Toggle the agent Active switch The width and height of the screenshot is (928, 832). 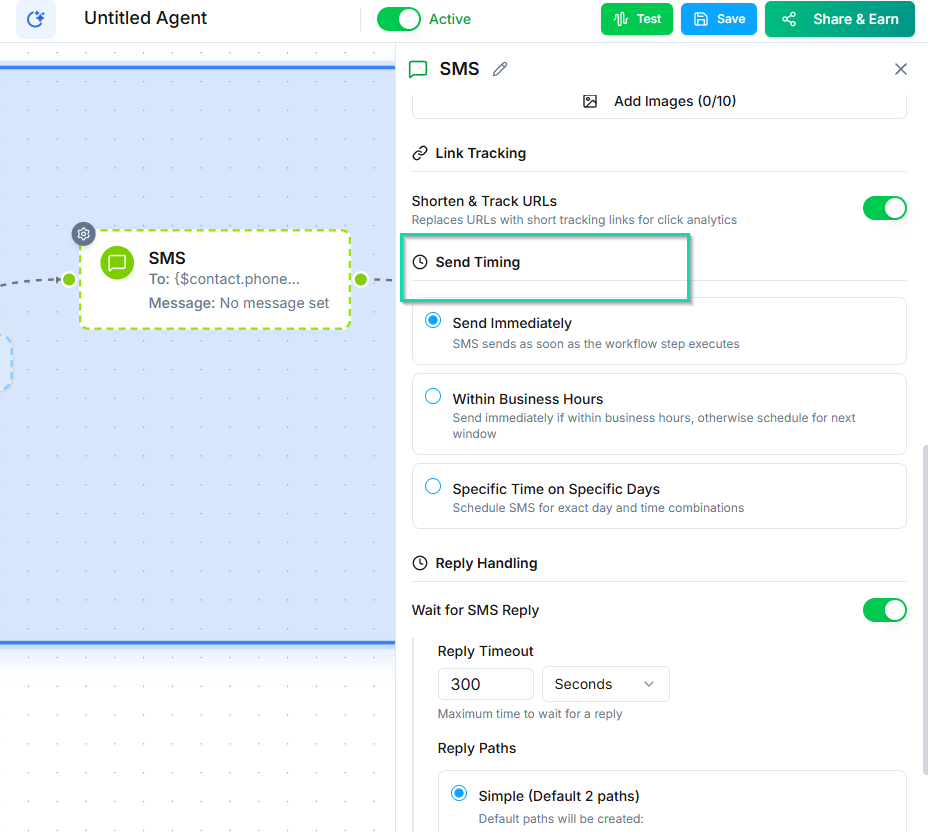click(x=399, y=19)
